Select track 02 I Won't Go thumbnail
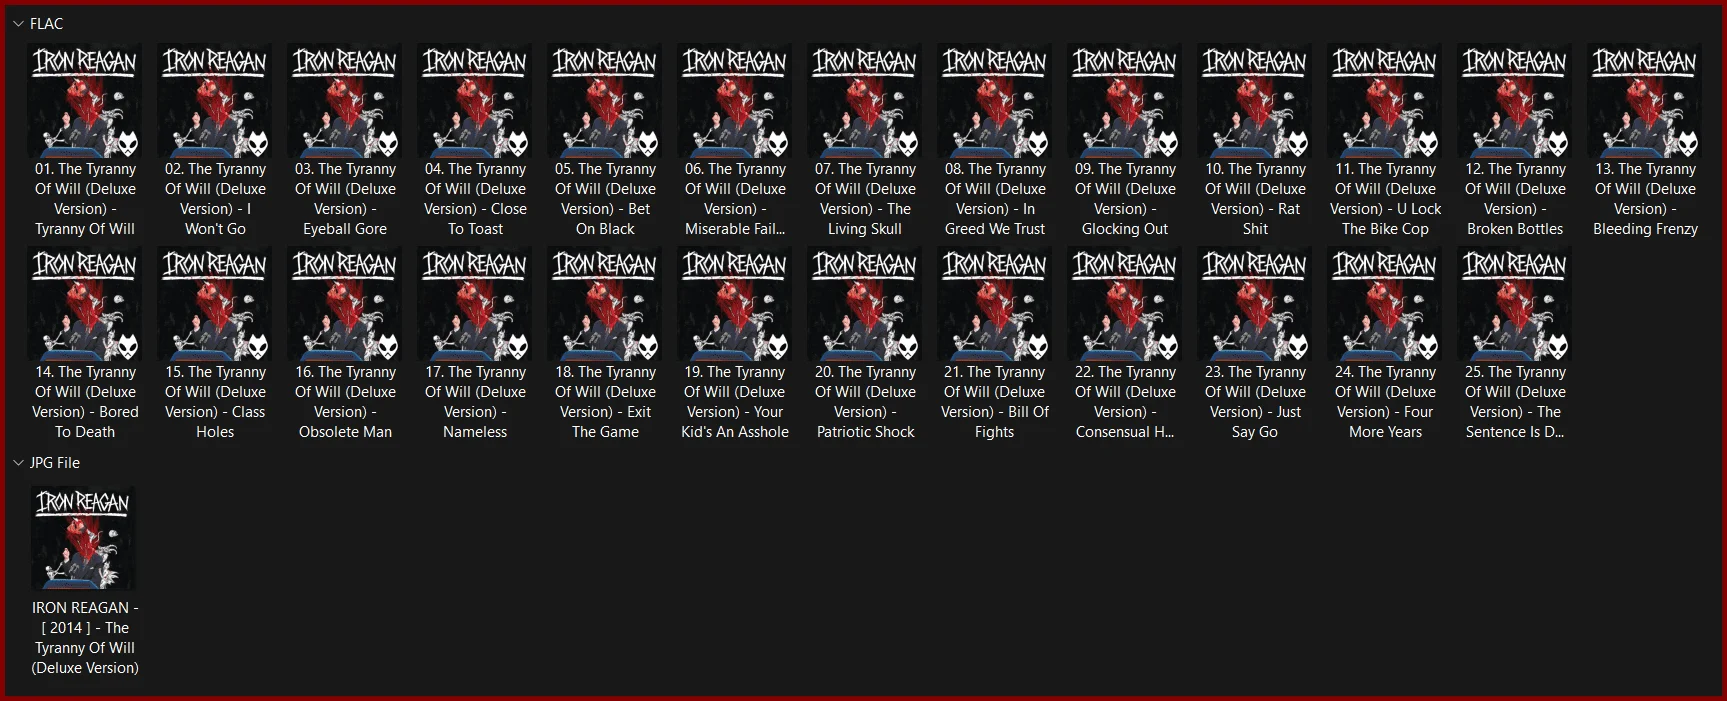 point(215,100)
